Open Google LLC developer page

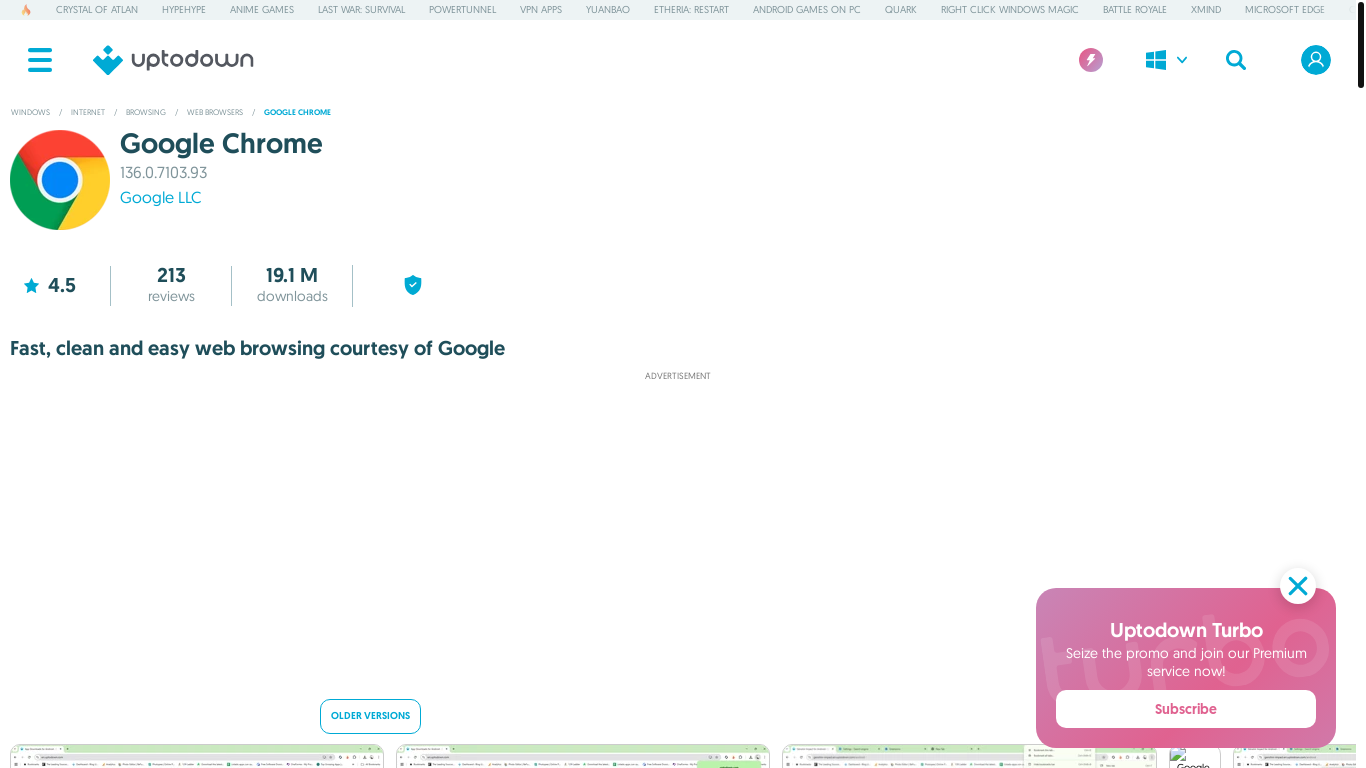[160, 198]
